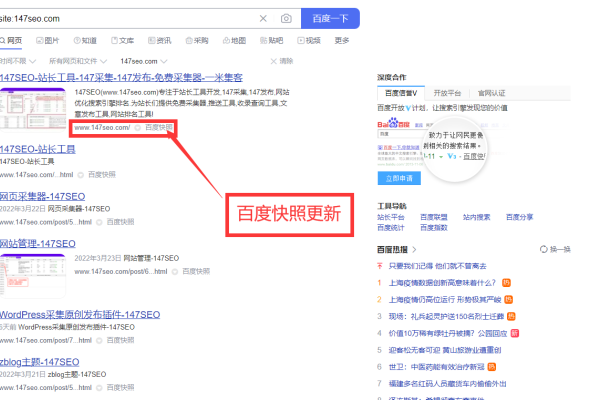
Task: Switch to the 图片 tab
Action: pos(47,40)
